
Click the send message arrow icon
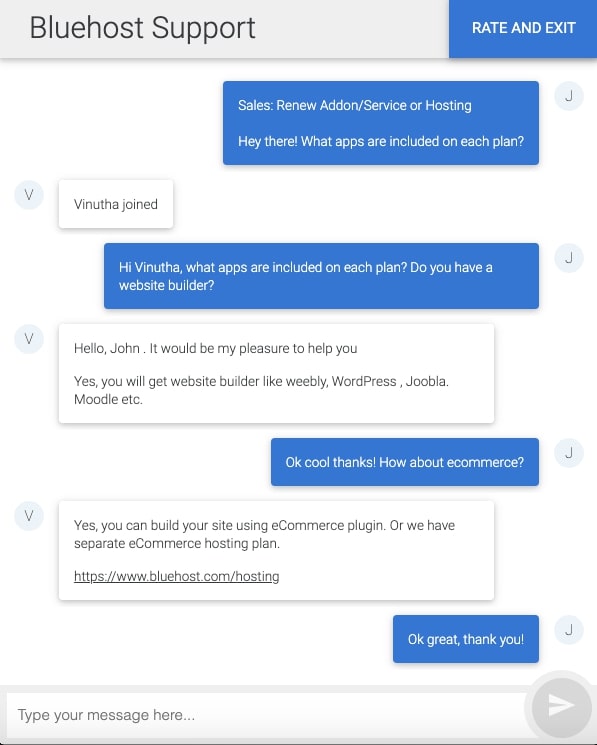[x=561, y=706]
